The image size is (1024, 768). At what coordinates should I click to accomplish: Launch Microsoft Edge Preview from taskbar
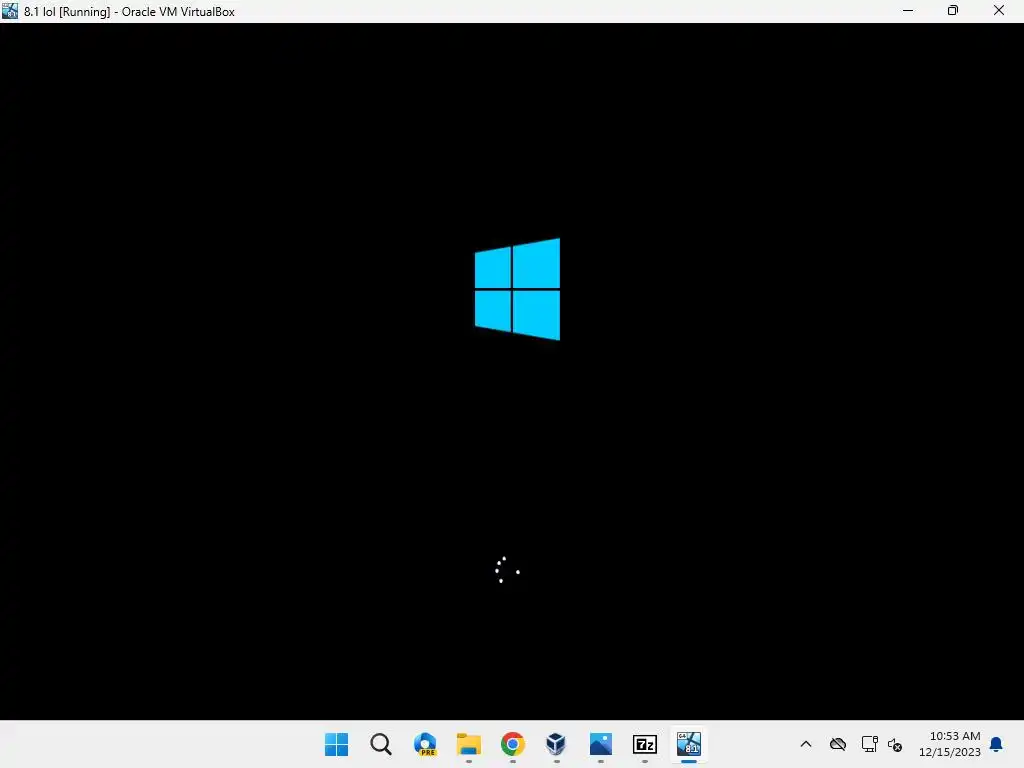(x=424, y=744)
